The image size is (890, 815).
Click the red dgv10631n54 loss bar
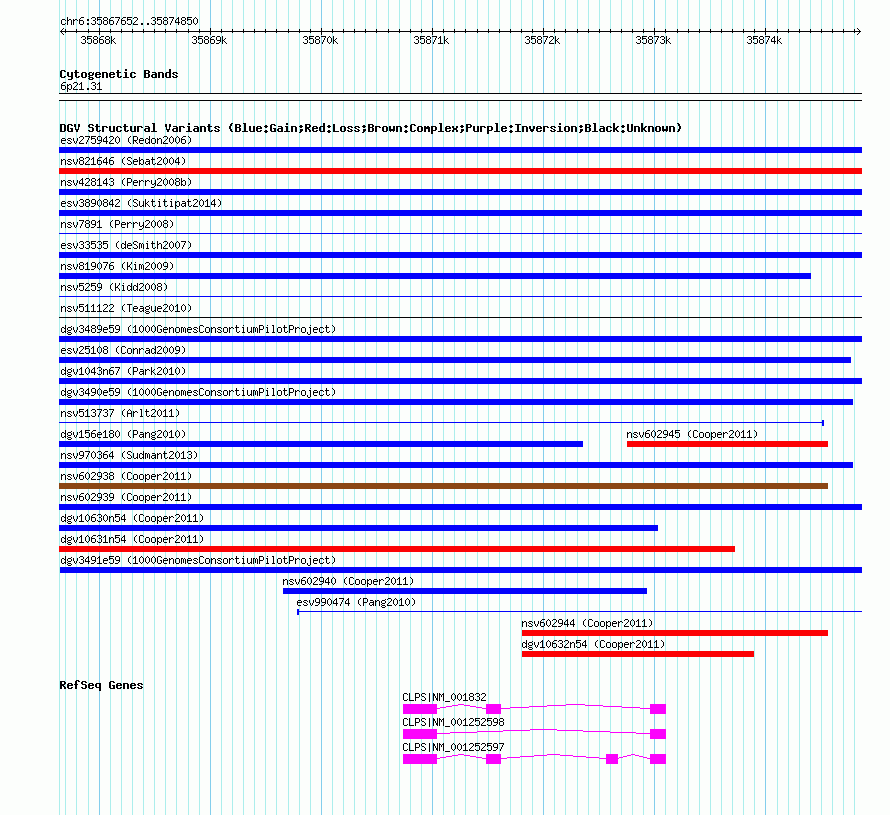(397, 549)
